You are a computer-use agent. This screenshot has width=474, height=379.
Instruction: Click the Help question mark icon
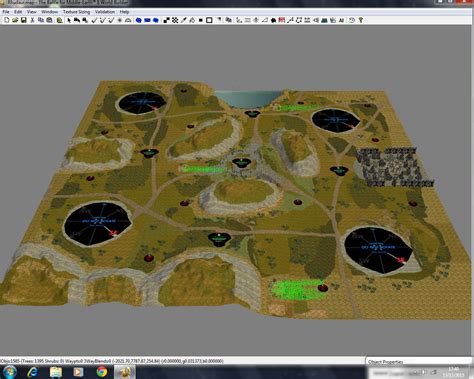360,20
